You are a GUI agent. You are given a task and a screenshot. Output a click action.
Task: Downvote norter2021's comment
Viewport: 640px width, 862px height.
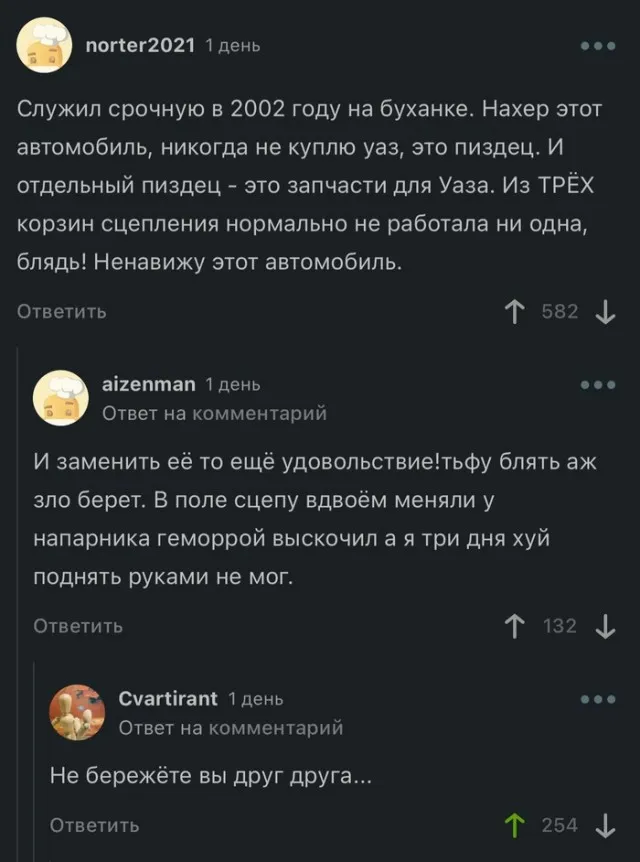[x=605, y=312]
